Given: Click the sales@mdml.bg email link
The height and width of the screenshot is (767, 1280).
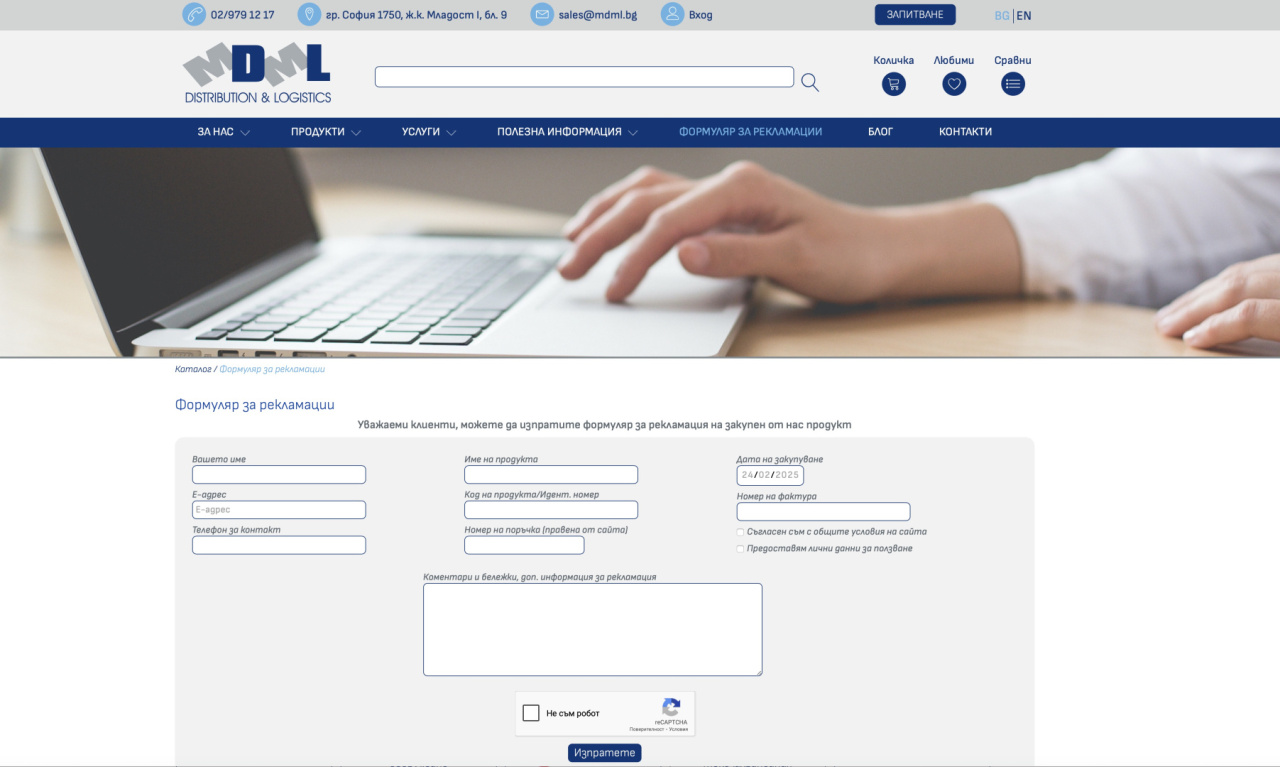Looking at the screenshot, I should coord(597,15).
